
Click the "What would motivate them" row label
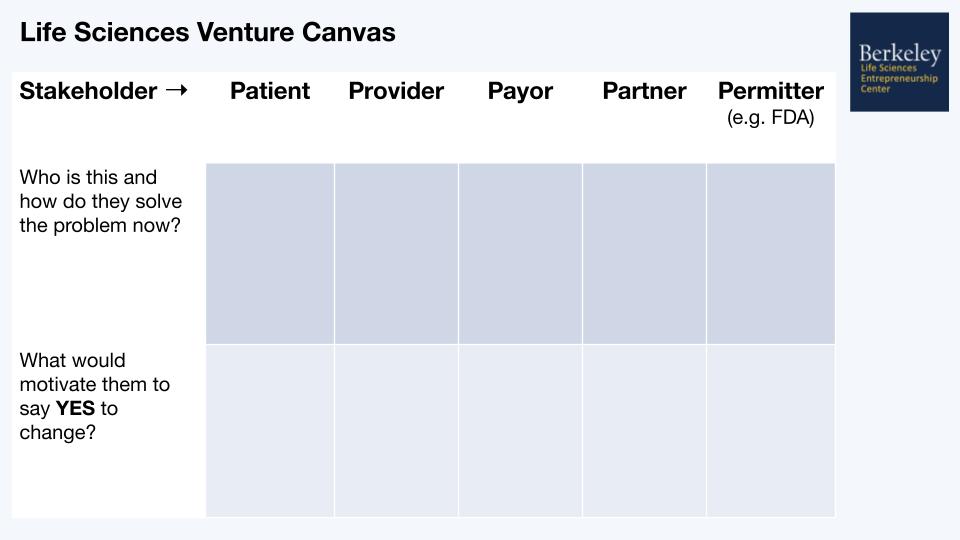(95, 396)
